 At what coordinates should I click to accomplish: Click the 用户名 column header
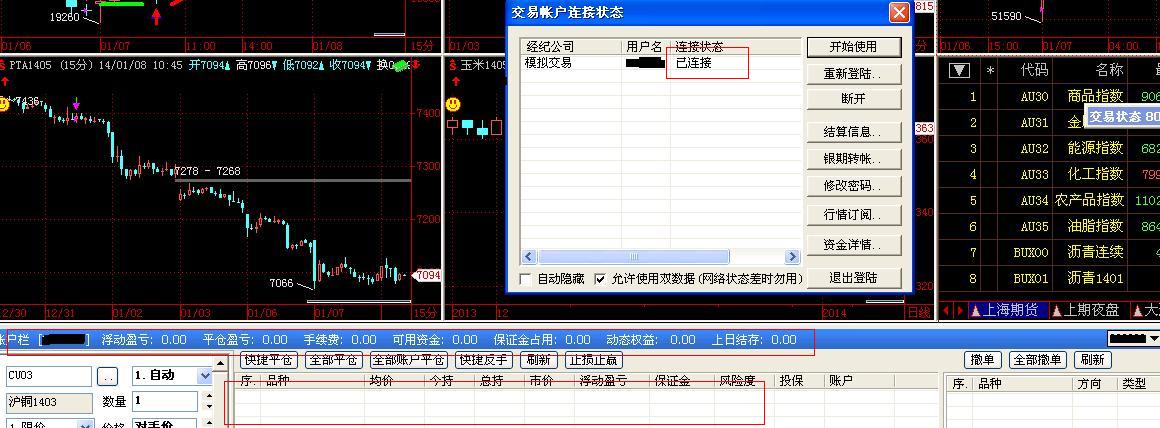point(646,47)
